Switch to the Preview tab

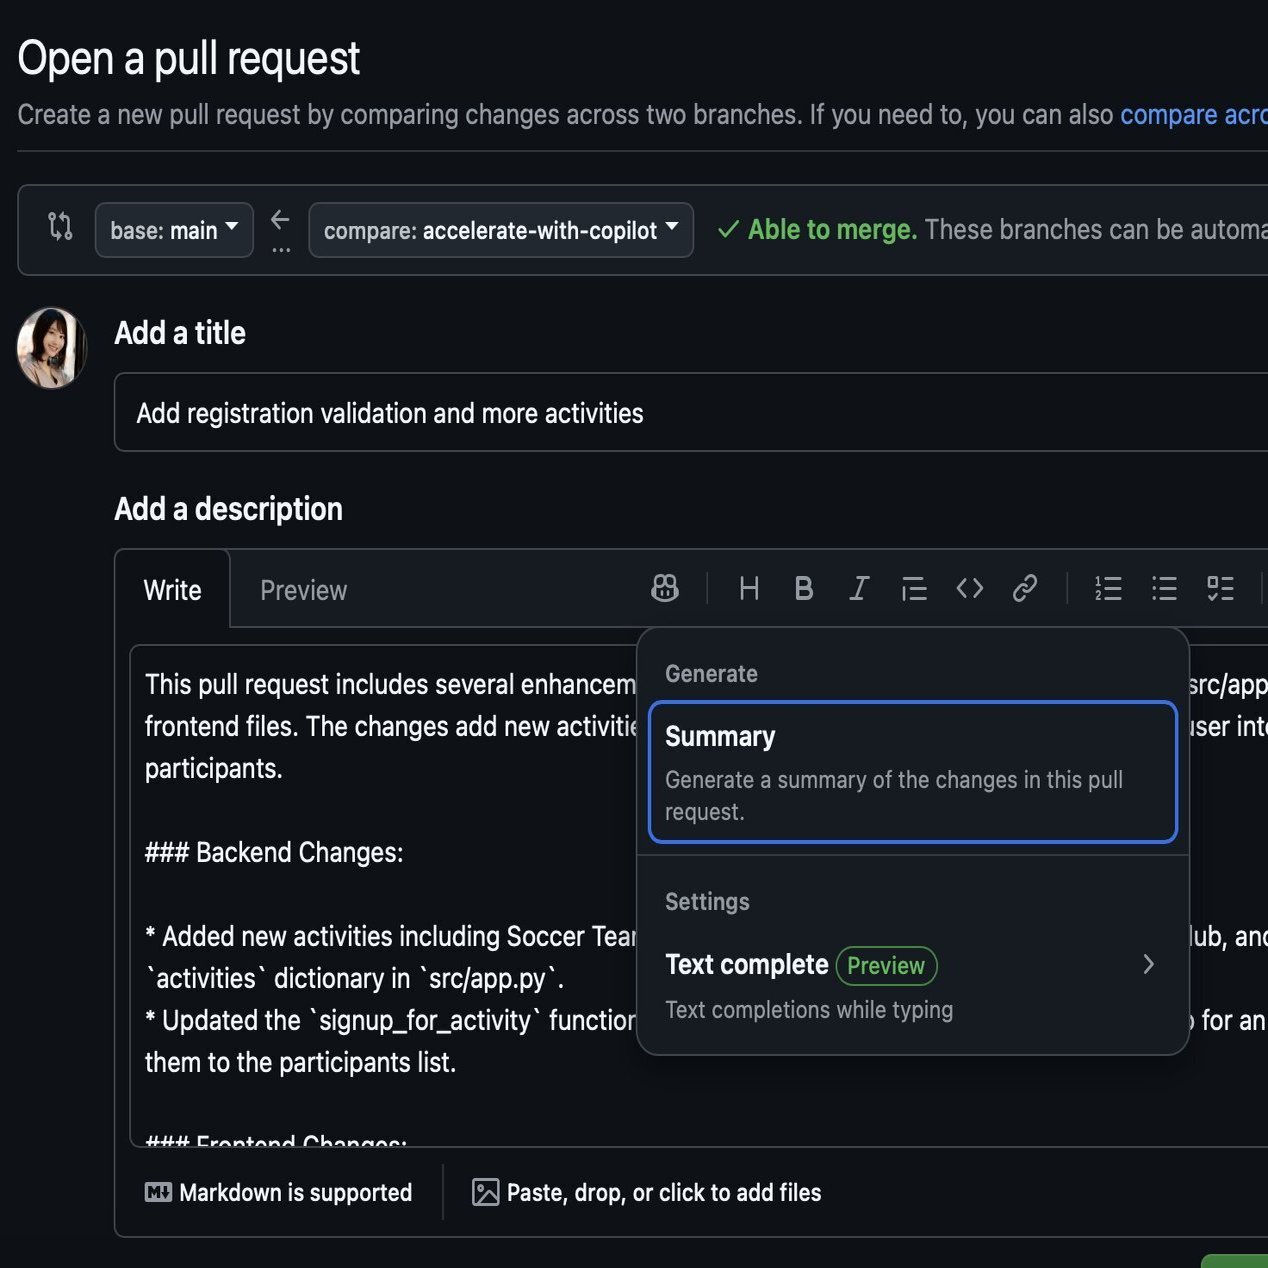pyautogui.click(x=303, y=590)
